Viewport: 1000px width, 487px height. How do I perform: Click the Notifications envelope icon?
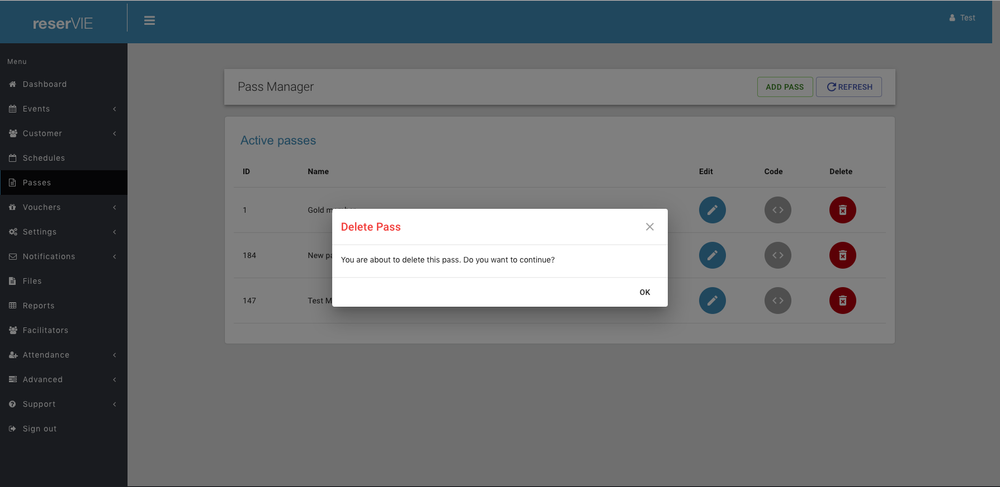(12, 256)
